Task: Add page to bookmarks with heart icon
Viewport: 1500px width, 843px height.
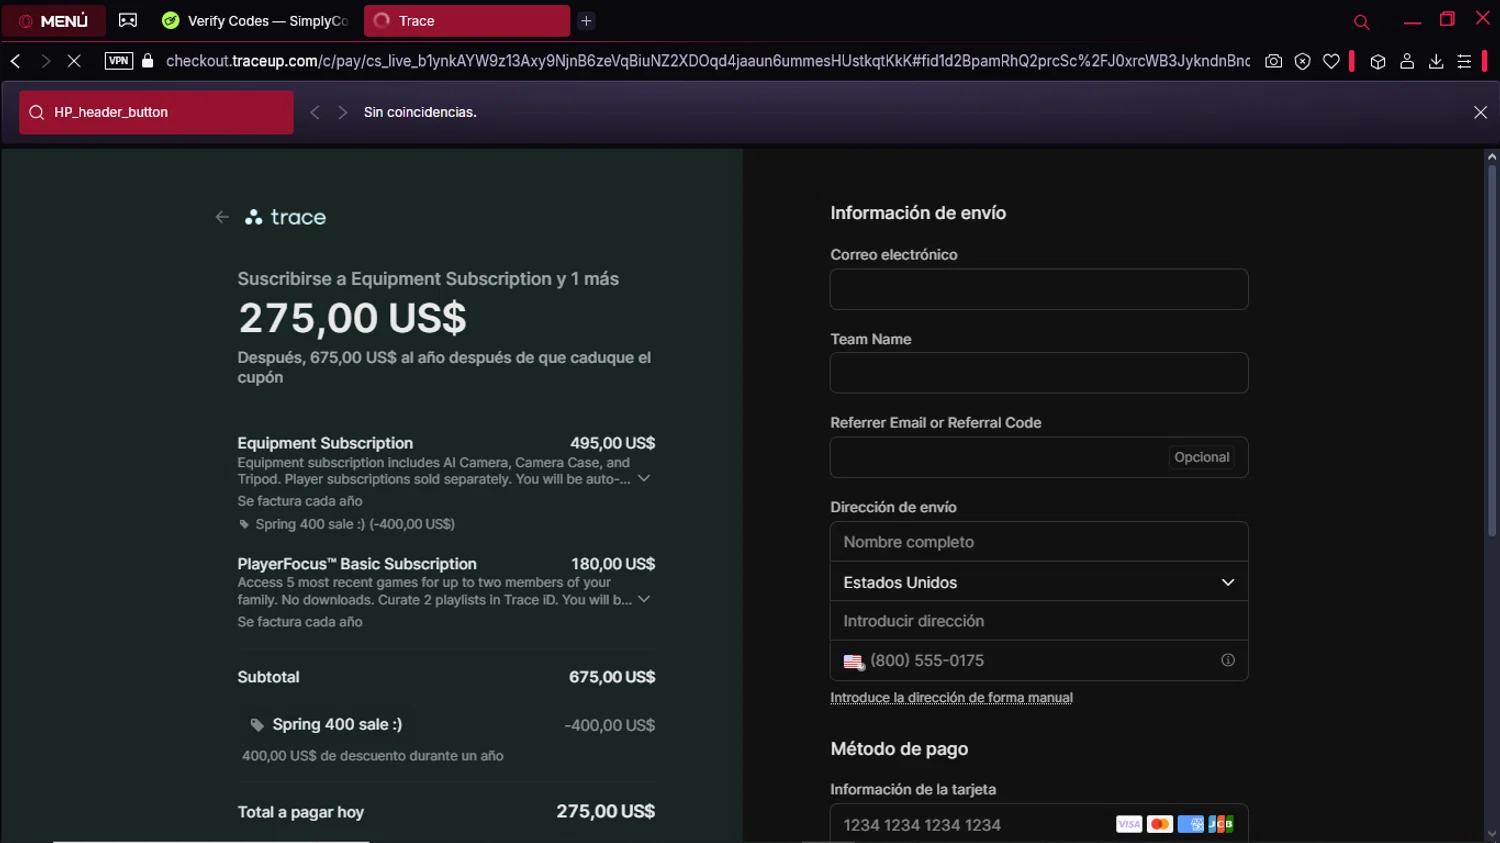Action: [x=1331, y=61]
